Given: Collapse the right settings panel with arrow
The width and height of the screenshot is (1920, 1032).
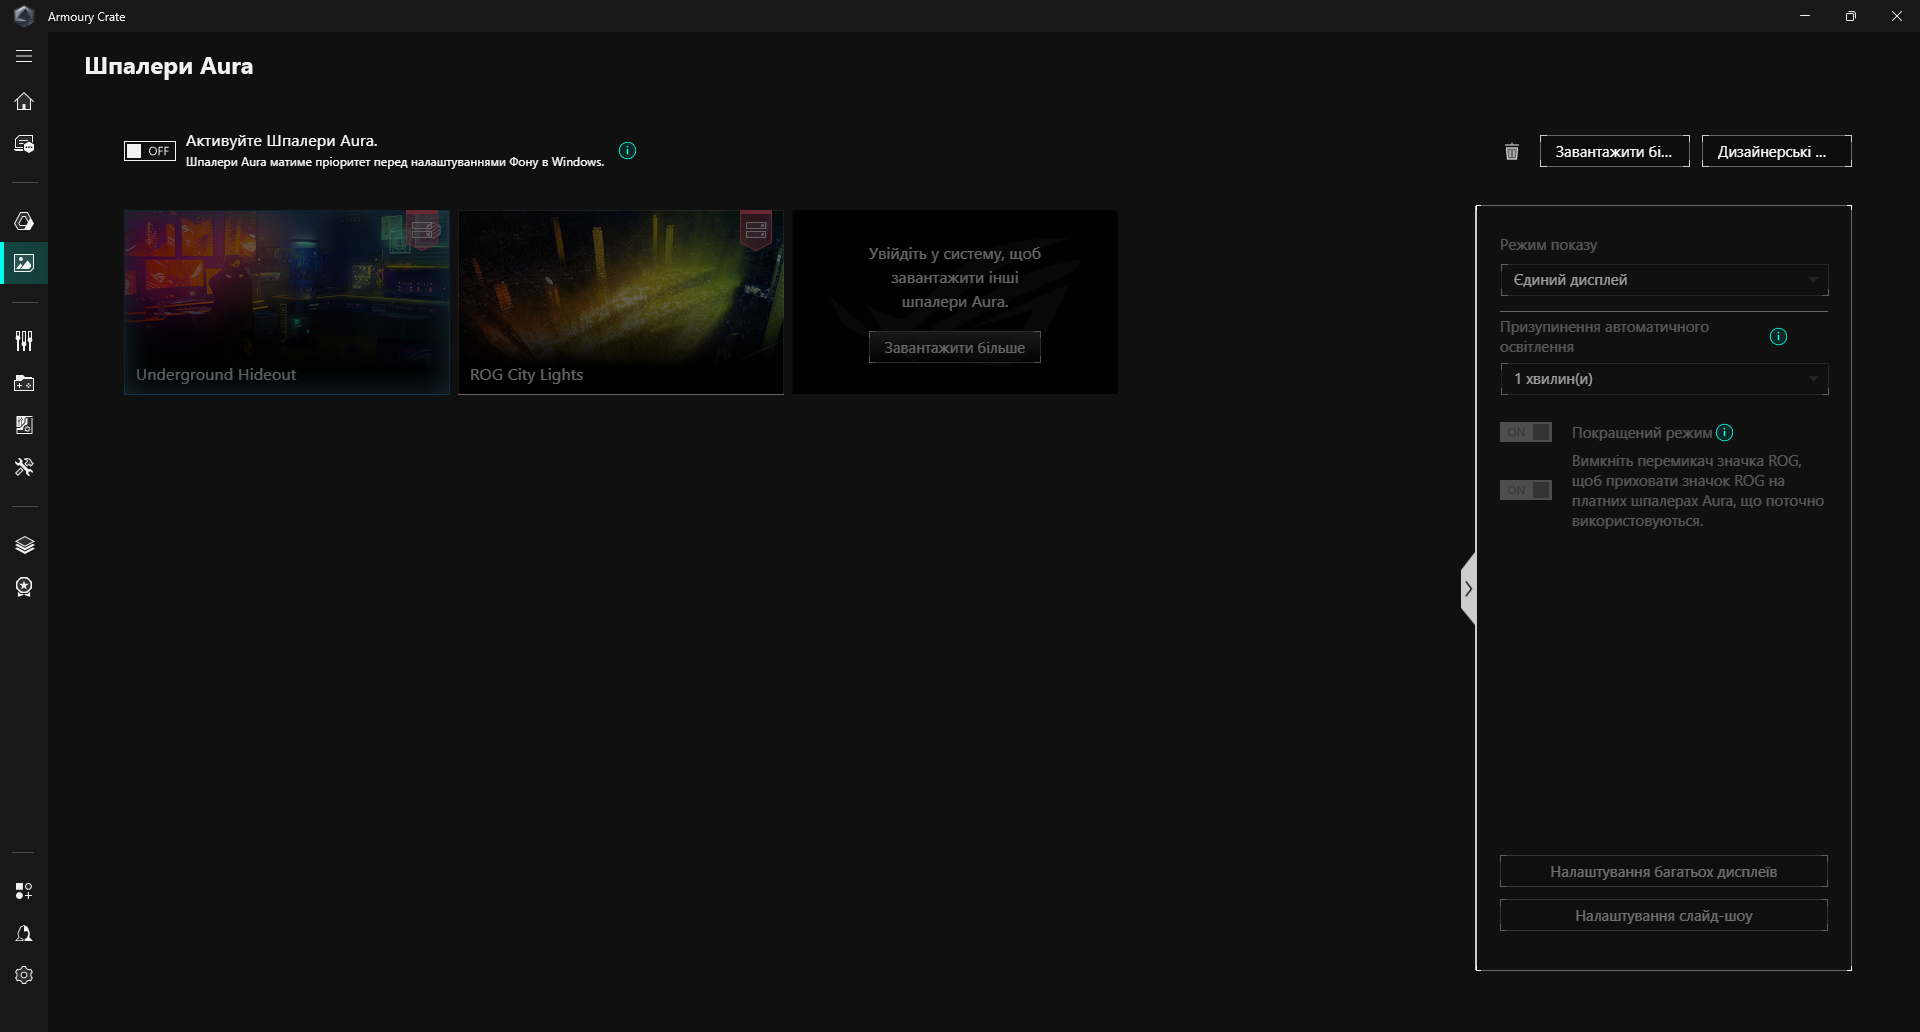Looking at the screenshot, I should (1468, 589).
